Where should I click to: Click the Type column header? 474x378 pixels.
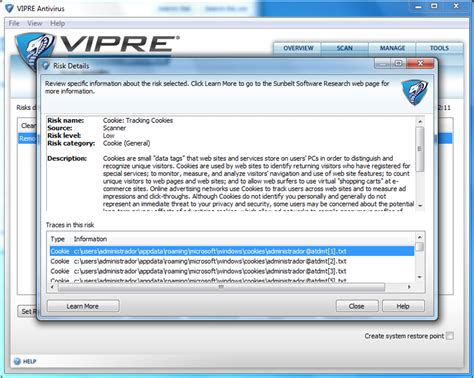[x=58, y=239]
